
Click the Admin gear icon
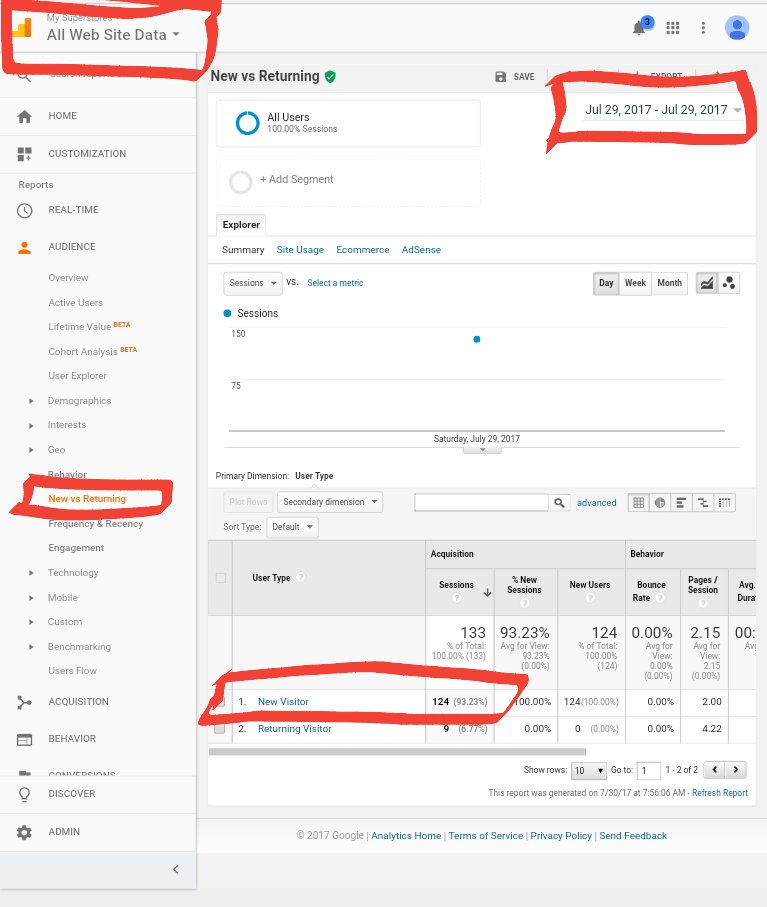coord(24,832)
